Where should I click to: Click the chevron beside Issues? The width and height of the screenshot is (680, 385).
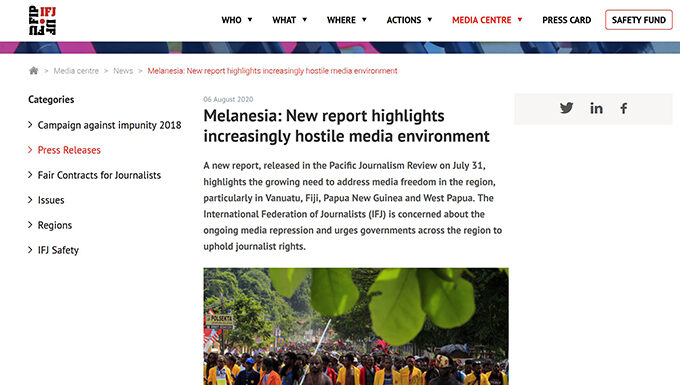[30, 199]
